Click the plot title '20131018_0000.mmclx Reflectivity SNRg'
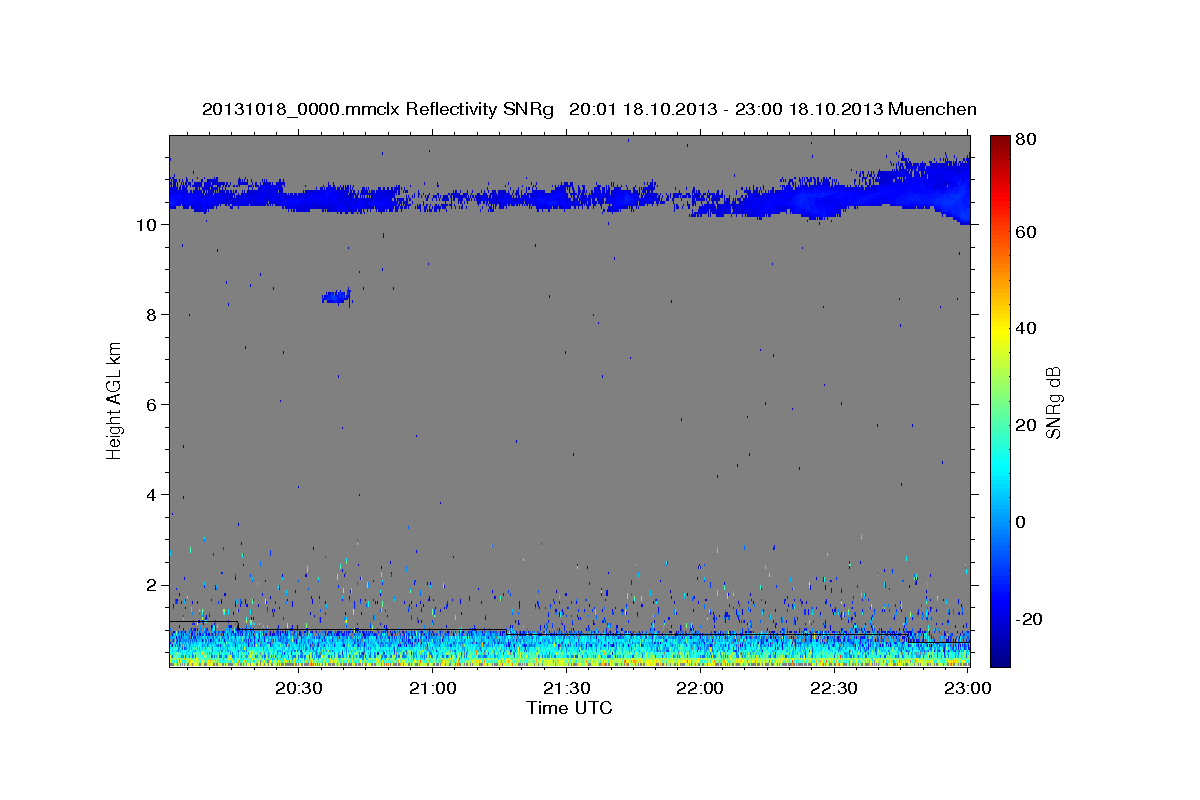 pyautogui.click(x=378, y=109)
